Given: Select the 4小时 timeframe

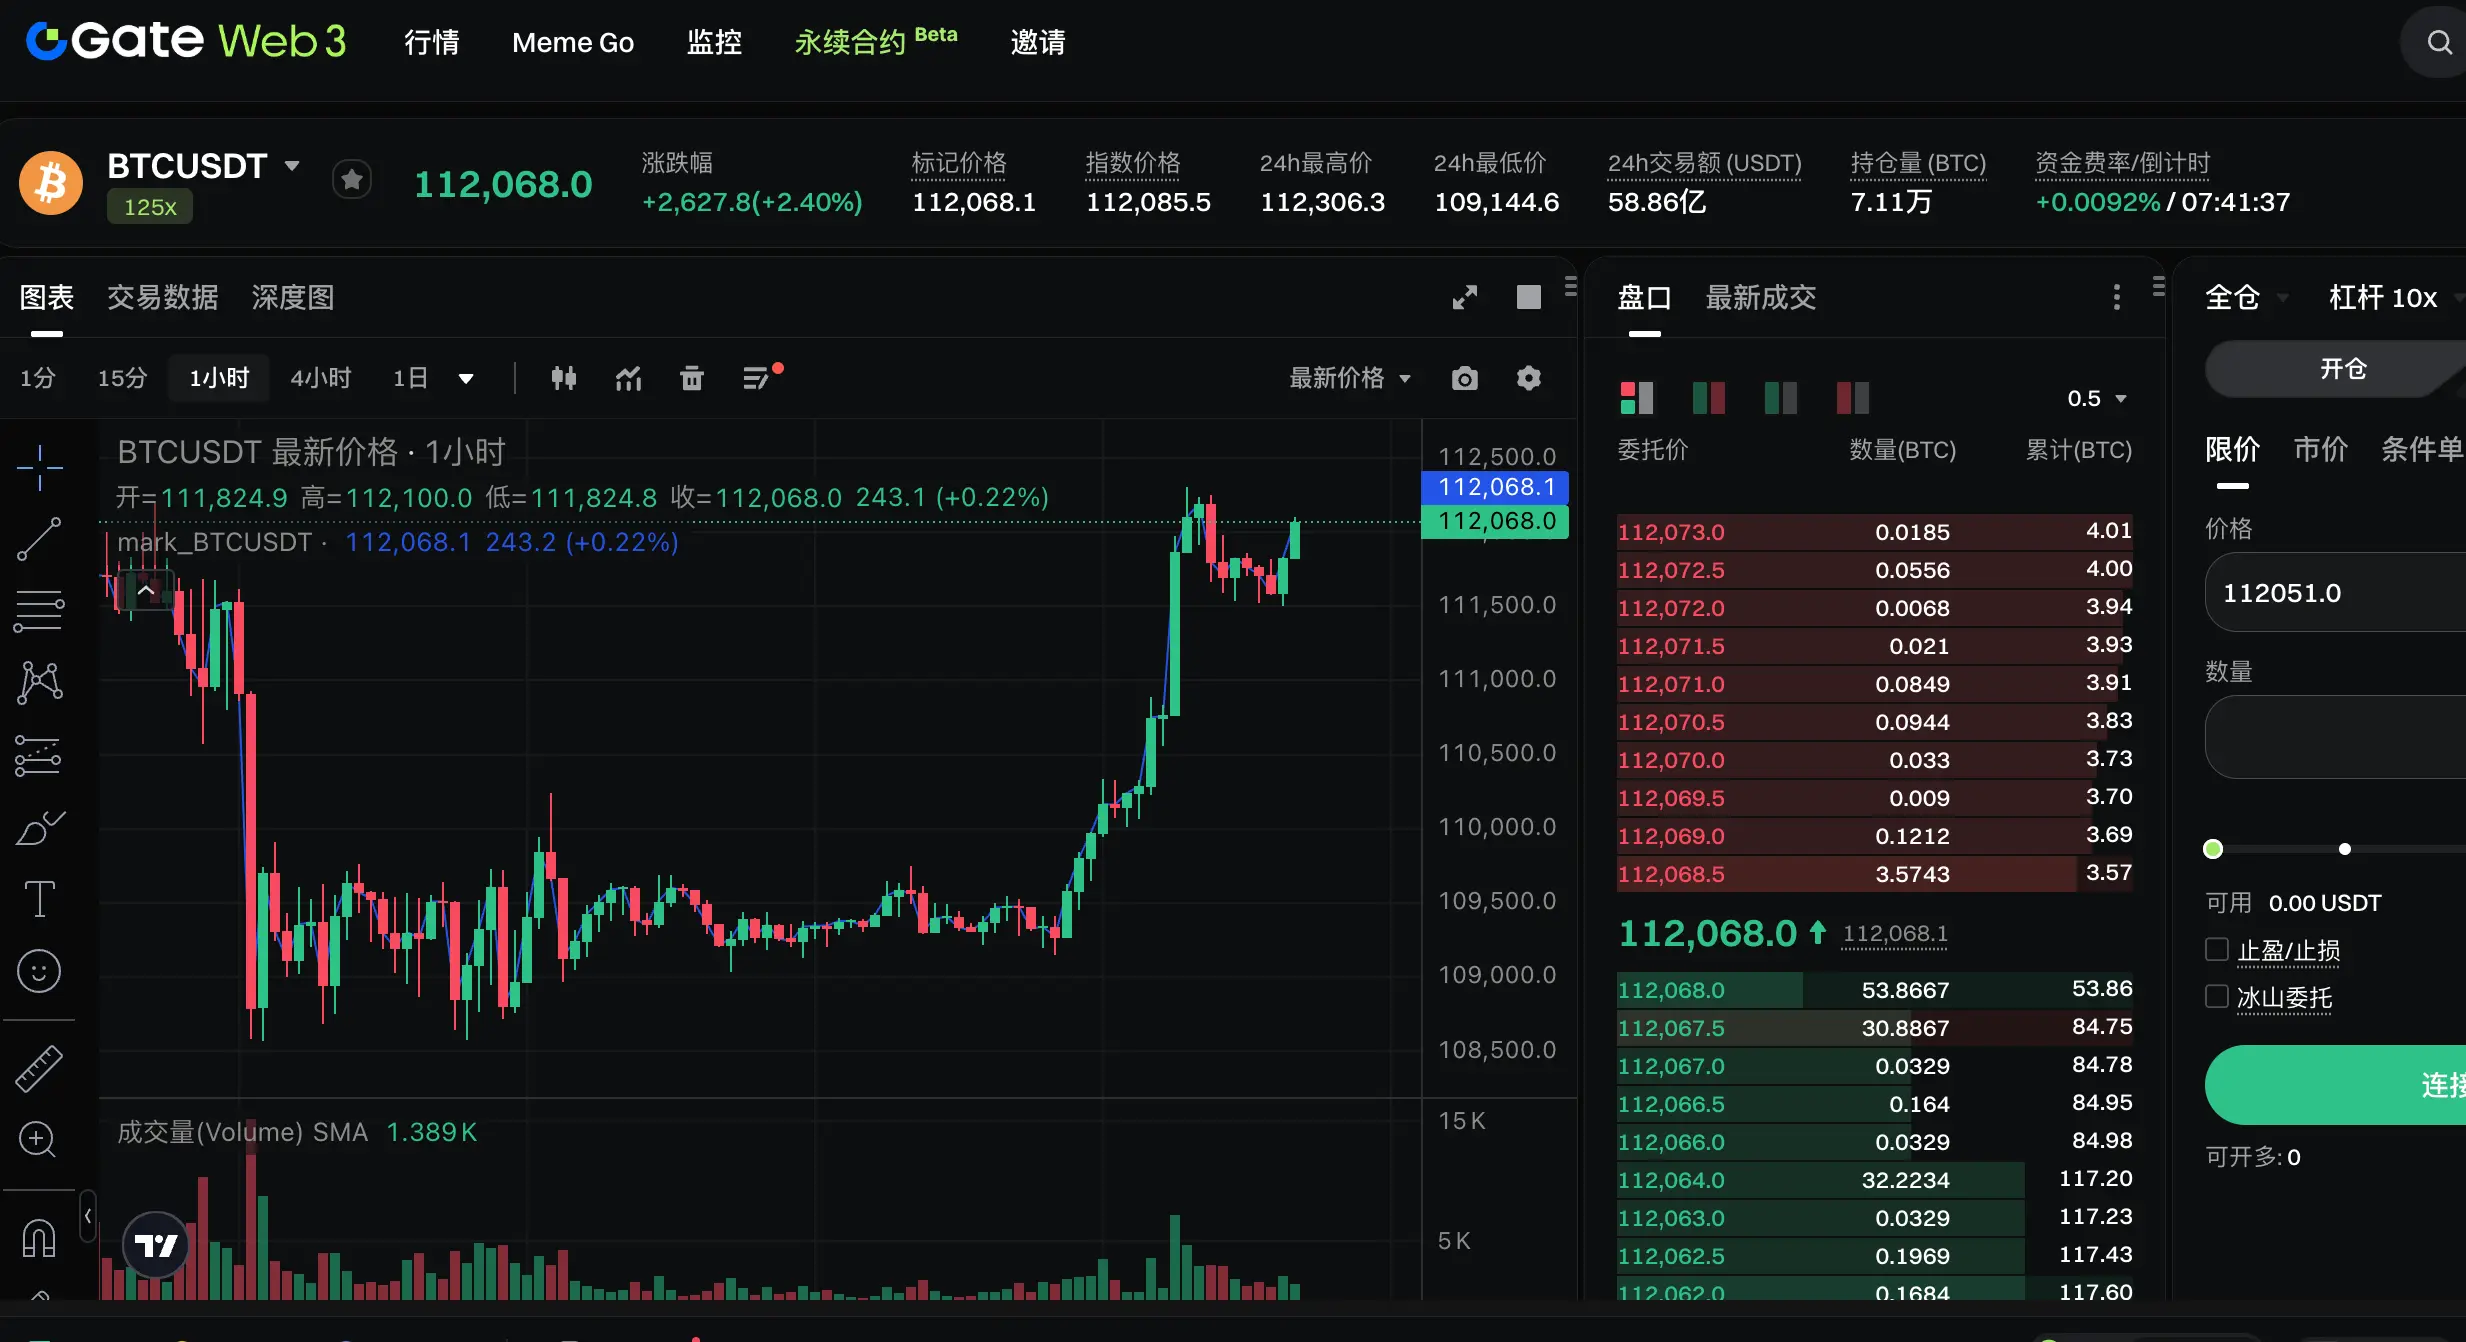Looking at the screenshot, I should point(320,378).
